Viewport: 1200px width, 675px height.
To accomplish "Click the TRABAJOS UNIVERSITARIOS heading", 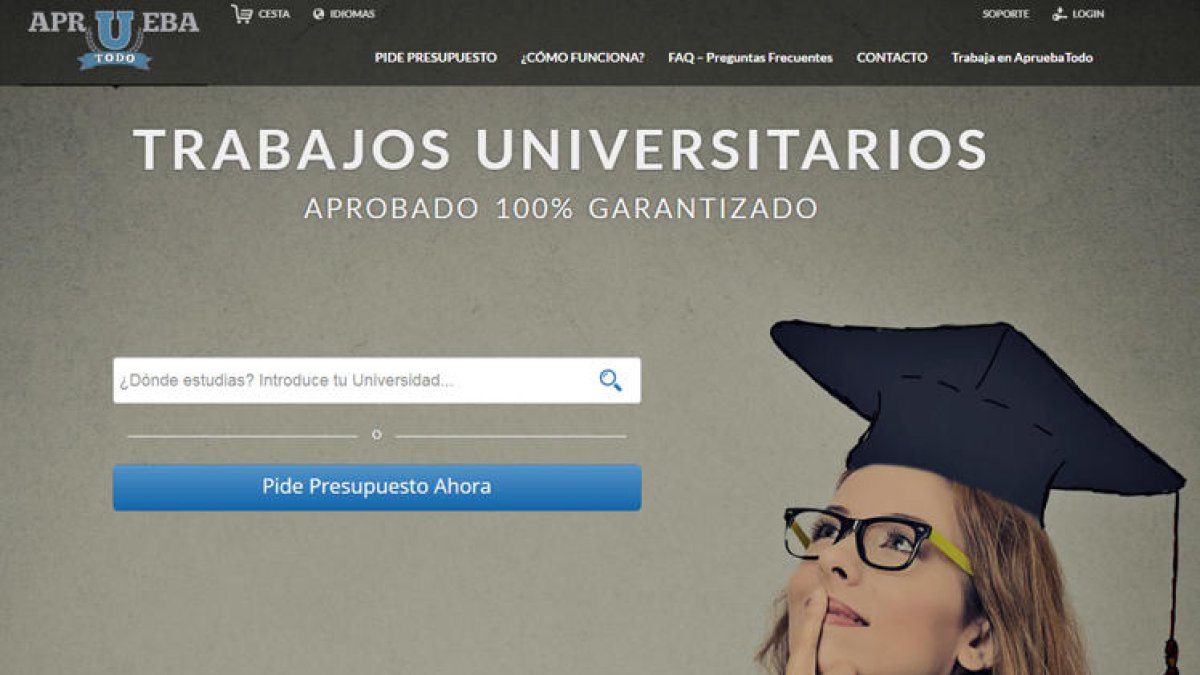I will pyautogui.click(x=560, y=149).
